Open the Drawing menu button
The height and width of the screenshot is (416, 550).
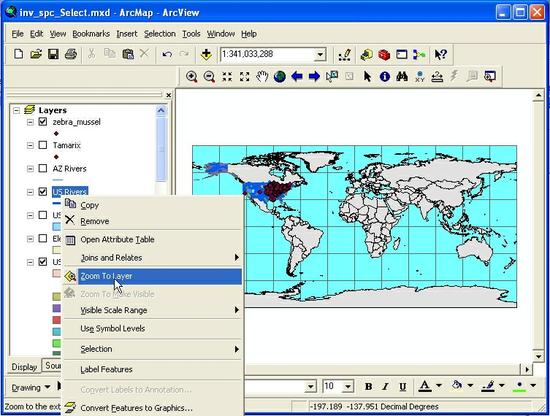[x=31, y=387]
